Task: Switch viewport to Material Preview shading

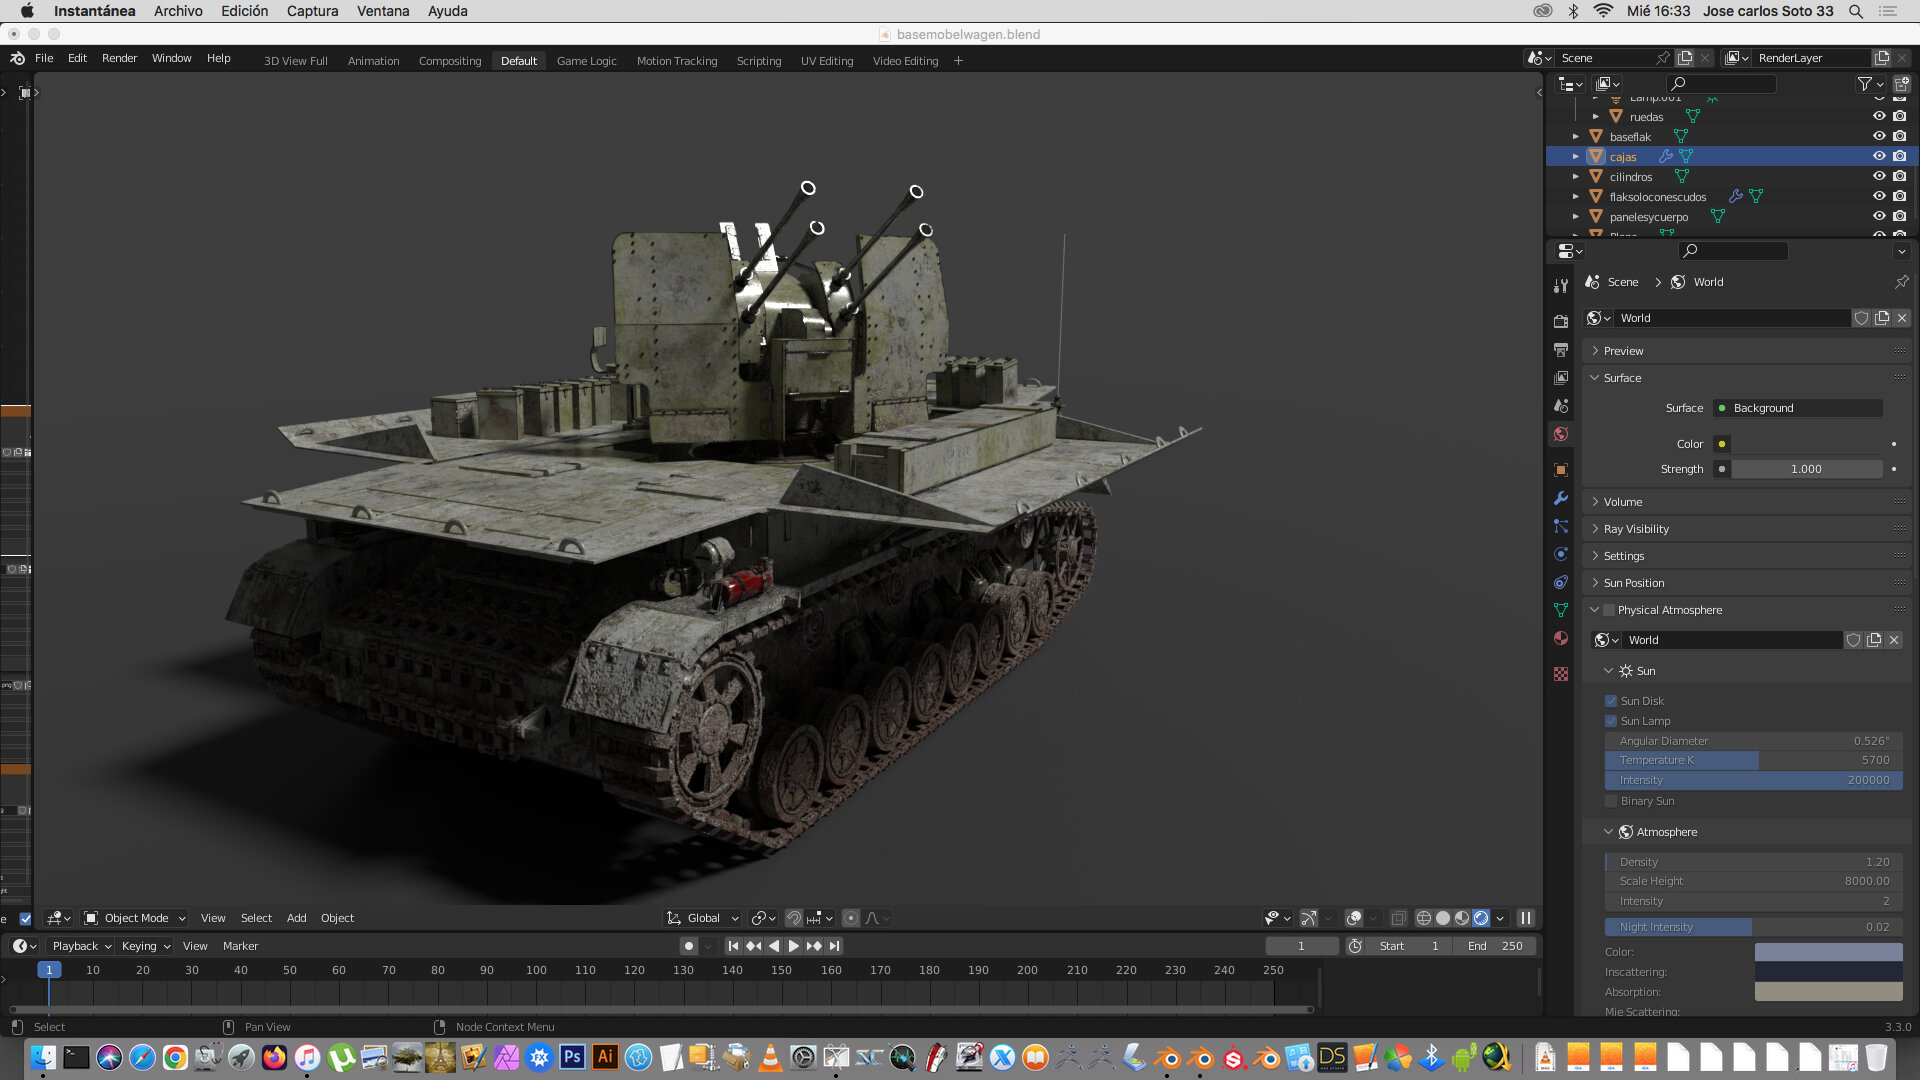Action: pyautogui.click(x=1462, y=918)
